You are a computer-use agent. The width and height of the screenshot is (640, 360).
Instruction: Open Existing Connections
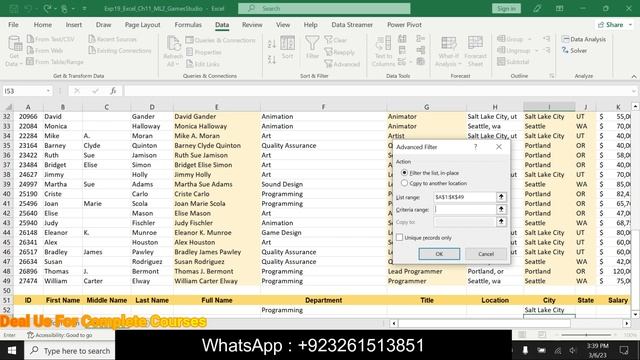click(120, 51)
